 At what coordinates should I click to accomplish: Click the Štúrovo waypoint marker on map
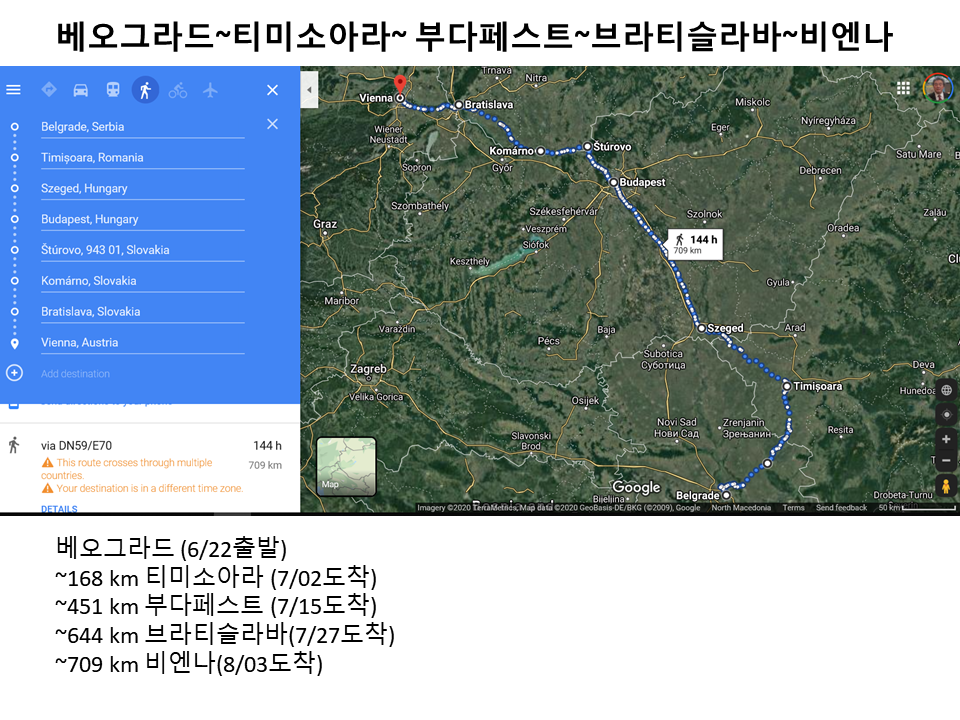[x=587, y=146]
